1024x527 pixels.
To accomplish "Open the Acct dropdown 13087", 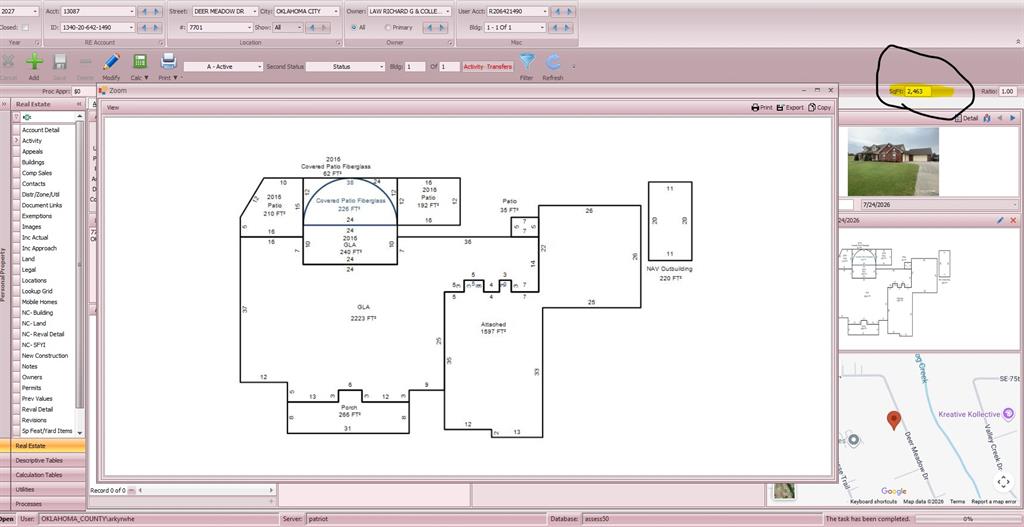I will point(131,12).
